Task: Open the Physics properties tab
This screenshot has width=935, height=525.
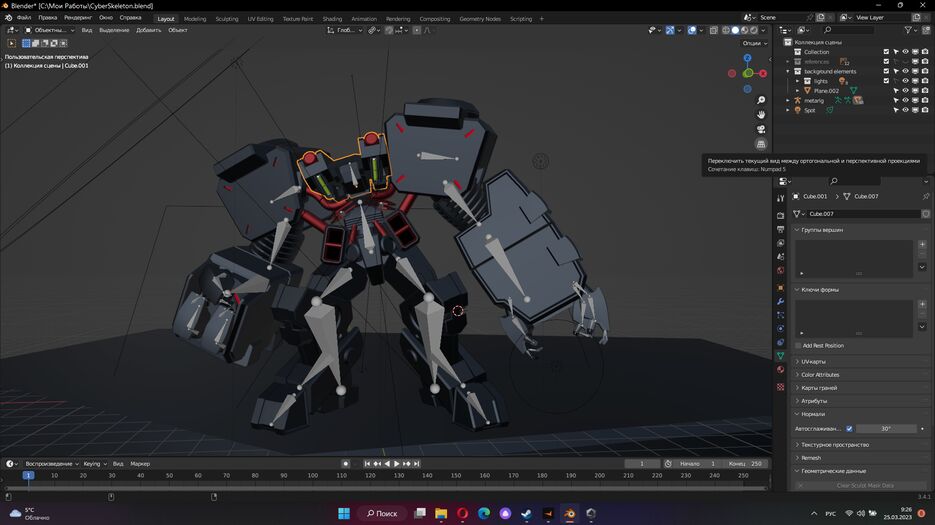Action: tap(781, 329)
